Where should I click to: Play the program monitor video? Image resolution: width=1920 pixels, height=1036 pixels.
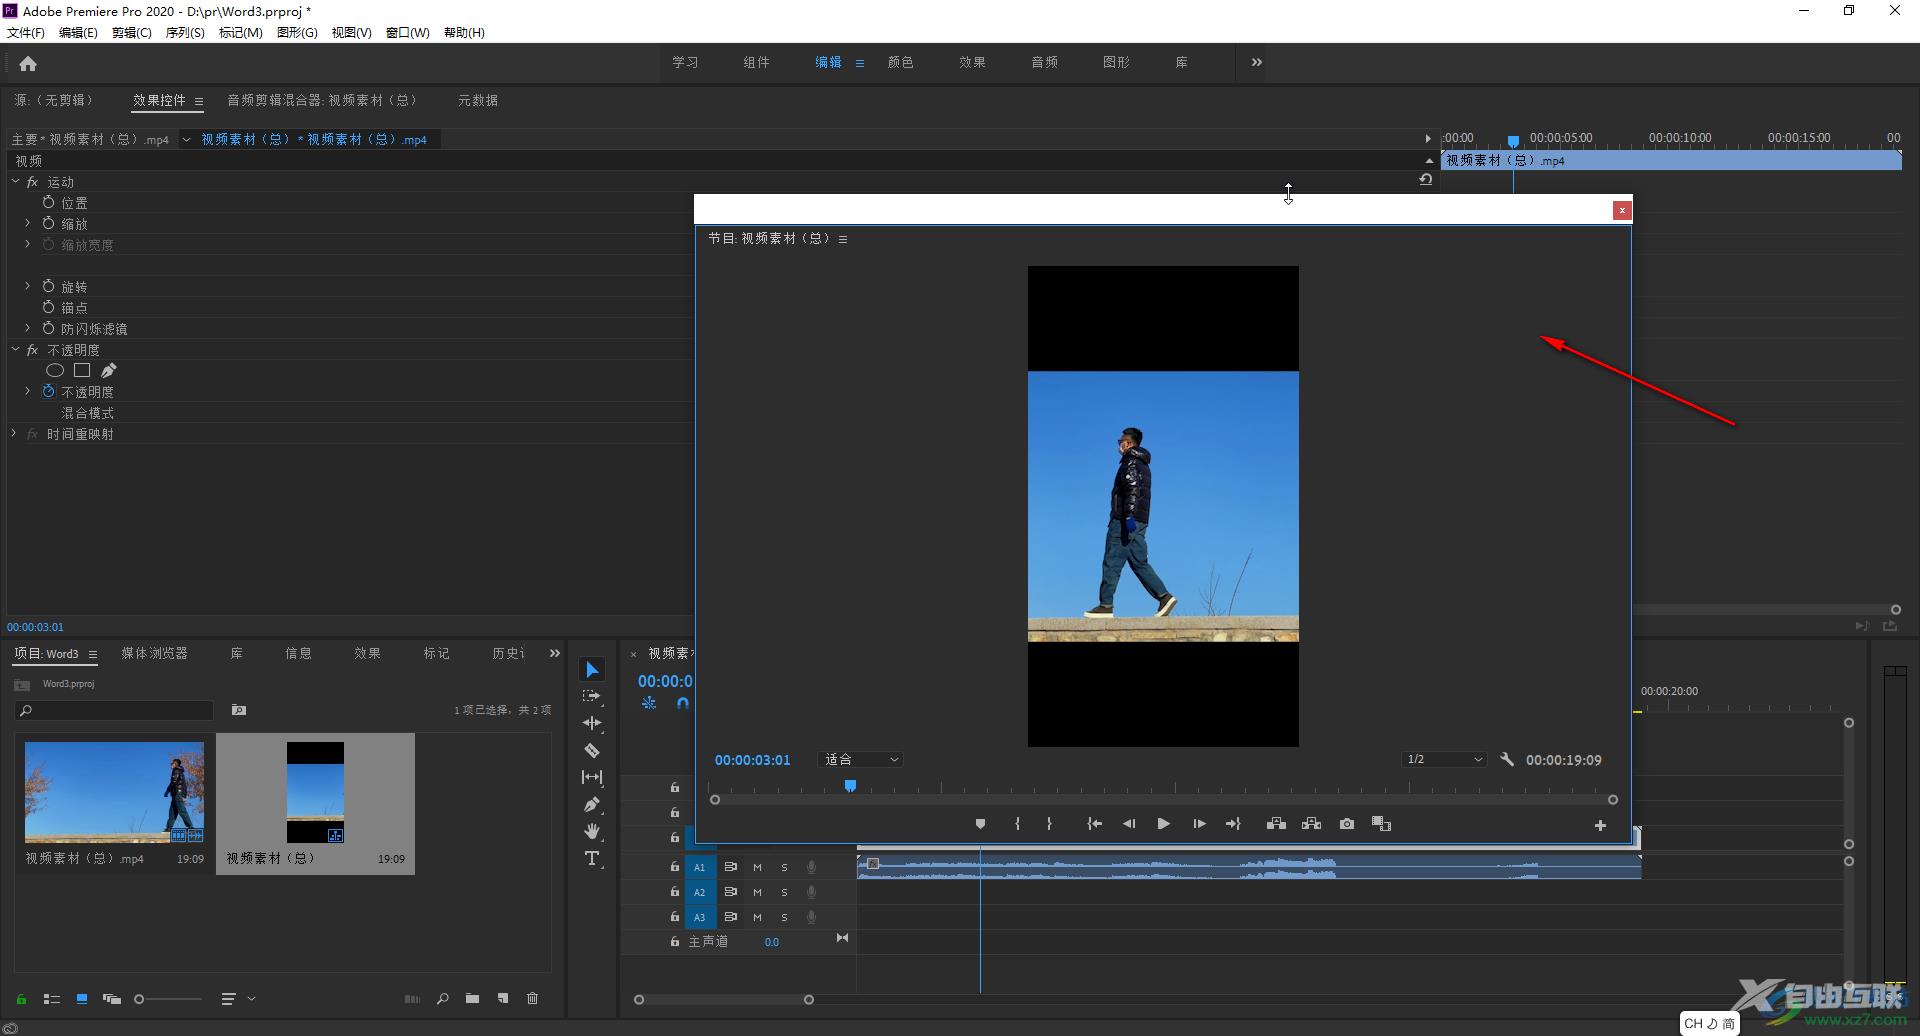[x=1163, y=824]
